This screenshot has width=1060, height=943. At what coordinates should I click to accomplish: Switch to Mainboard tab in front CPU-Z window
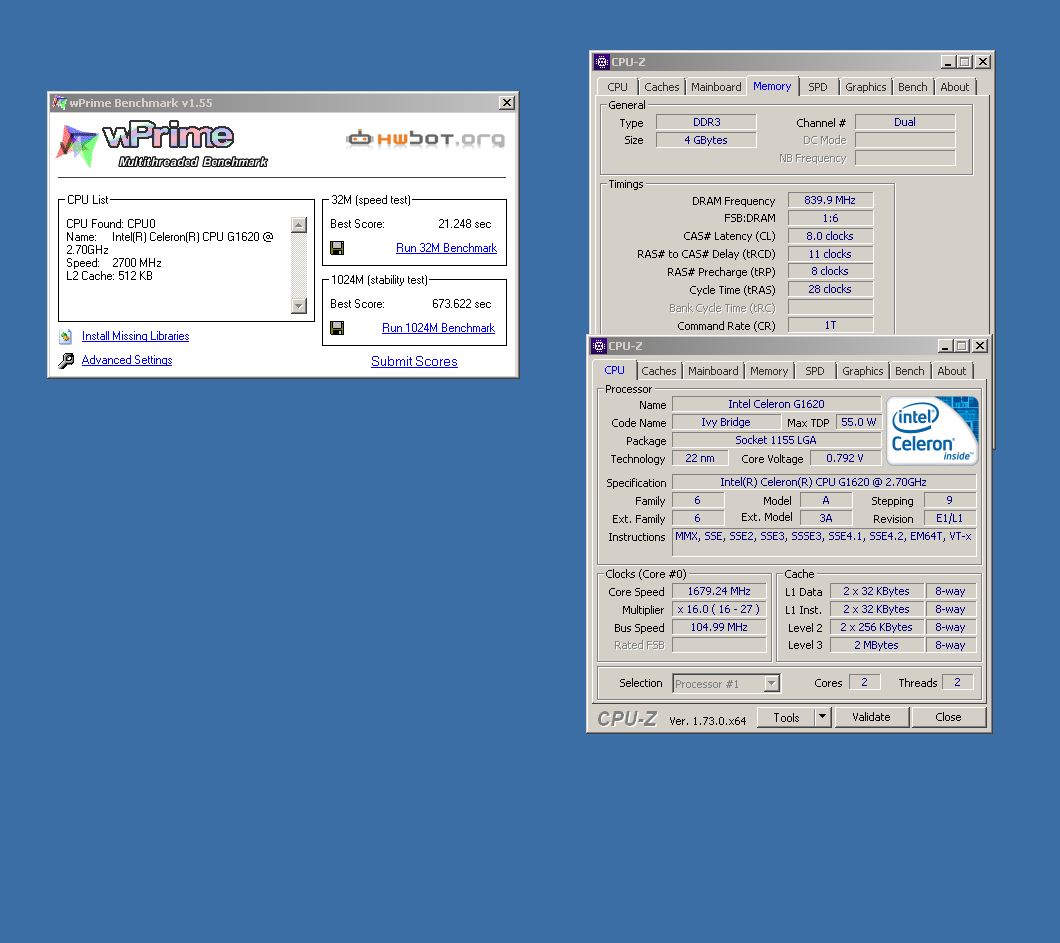coord(713,371)
